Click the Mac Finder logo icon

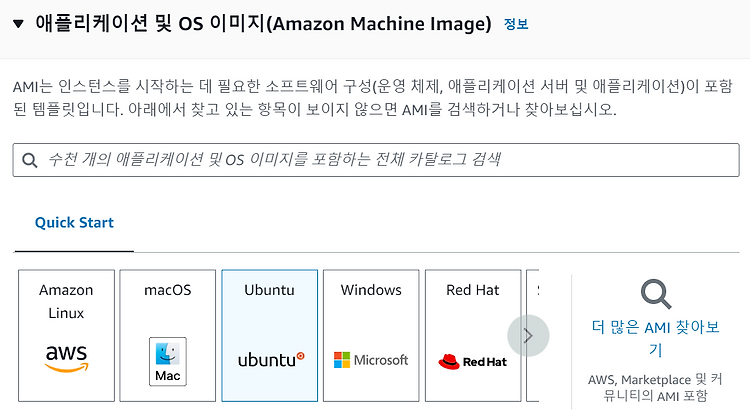pos(168,361)
